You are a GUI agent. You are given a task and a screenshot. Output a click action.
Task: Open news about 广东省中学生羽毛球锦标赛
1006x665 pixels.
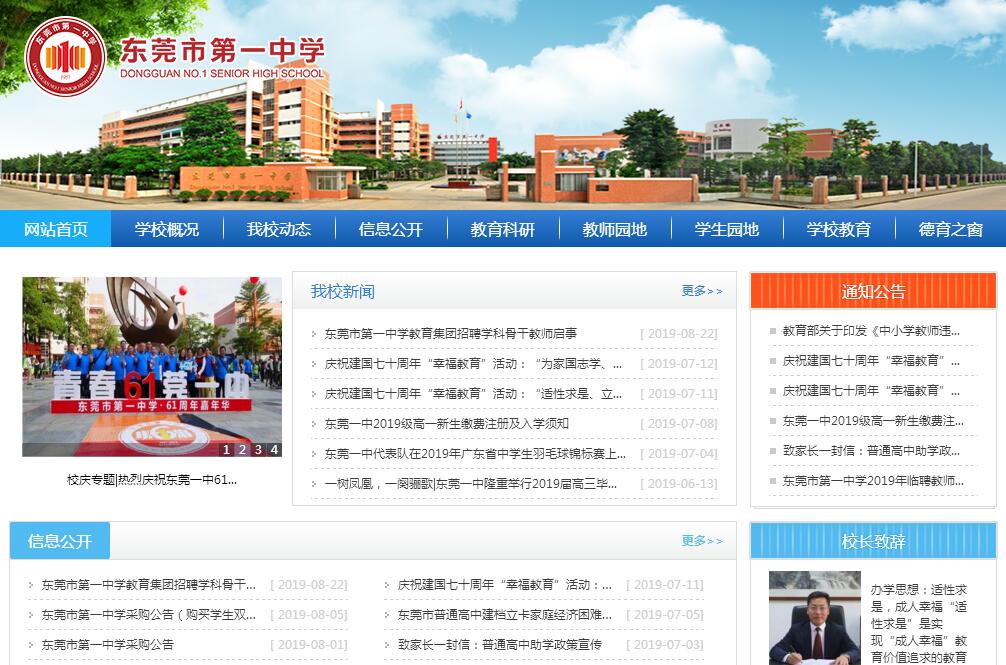click(x=475, y=454)
